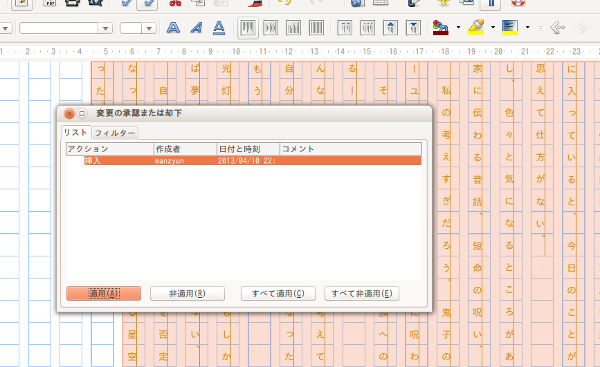600x367 pixels.
Task: Click the dialog title 変更の承認または却下
Action: pyautogui.click(x=139, y=113)
